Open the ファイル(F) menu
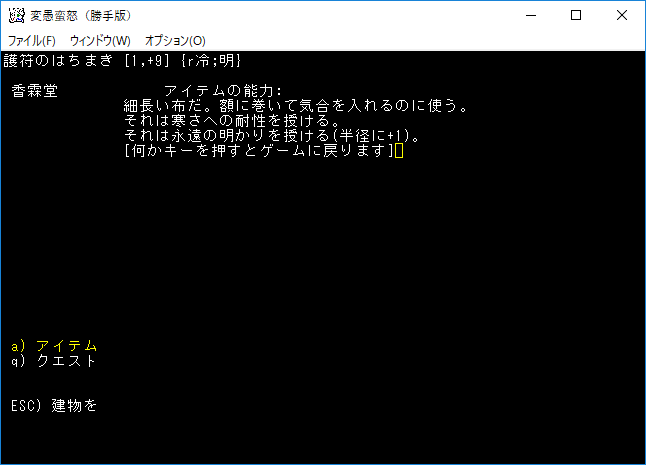This screenshot has height=465, width=646. pos(31,41)
